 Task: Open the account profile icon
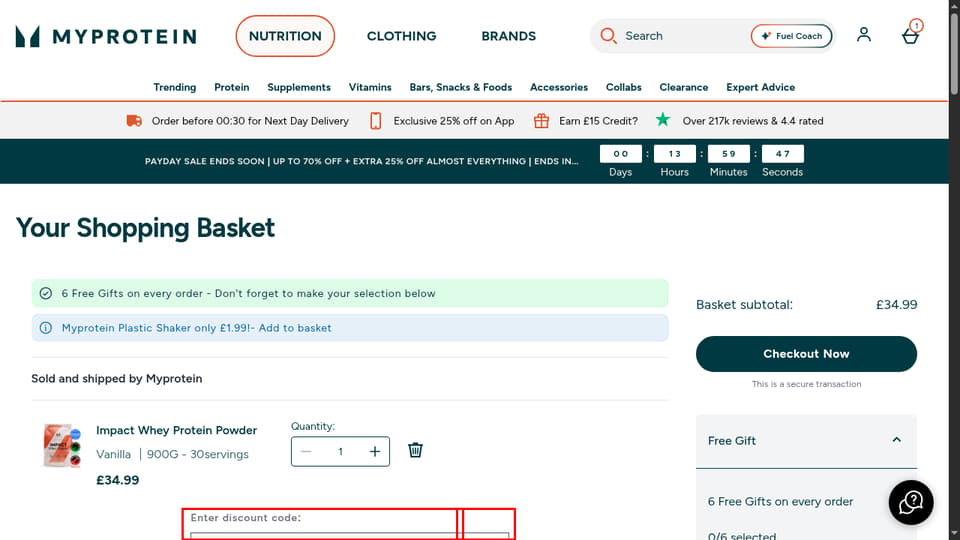click(x=864, y=35)
